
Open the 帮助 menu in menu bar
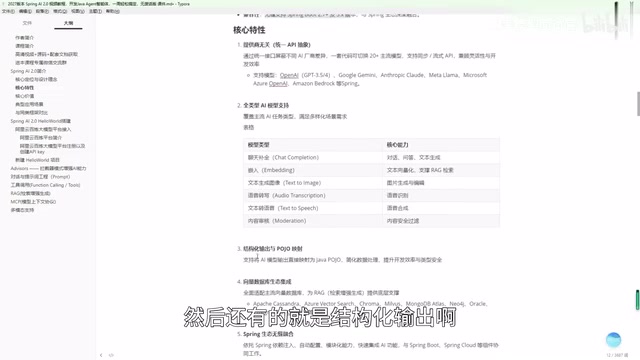click(x=113, y=11)
